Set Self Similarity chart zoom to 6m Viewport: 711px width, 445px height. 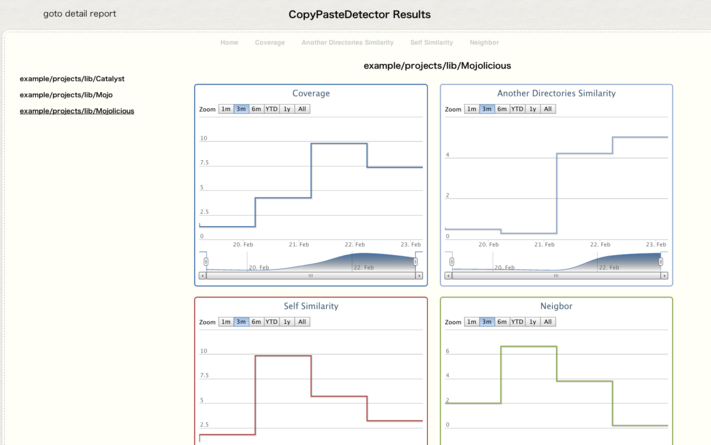pos(256,322)
